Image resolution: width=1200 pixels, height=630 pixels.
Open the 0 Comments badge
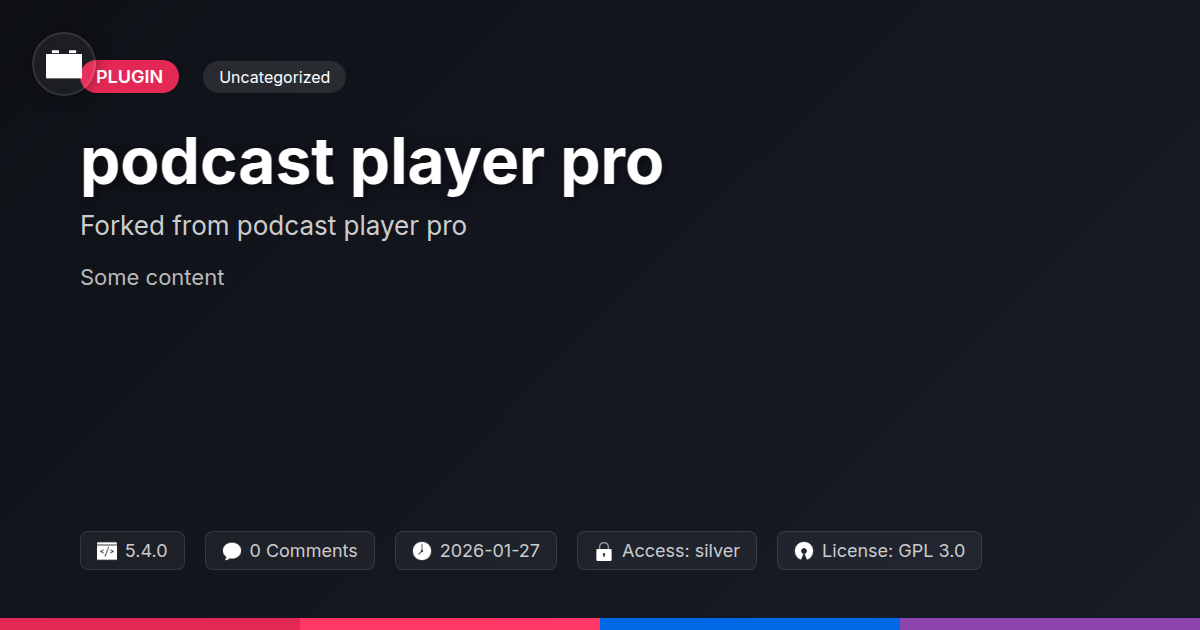[290, 551]
